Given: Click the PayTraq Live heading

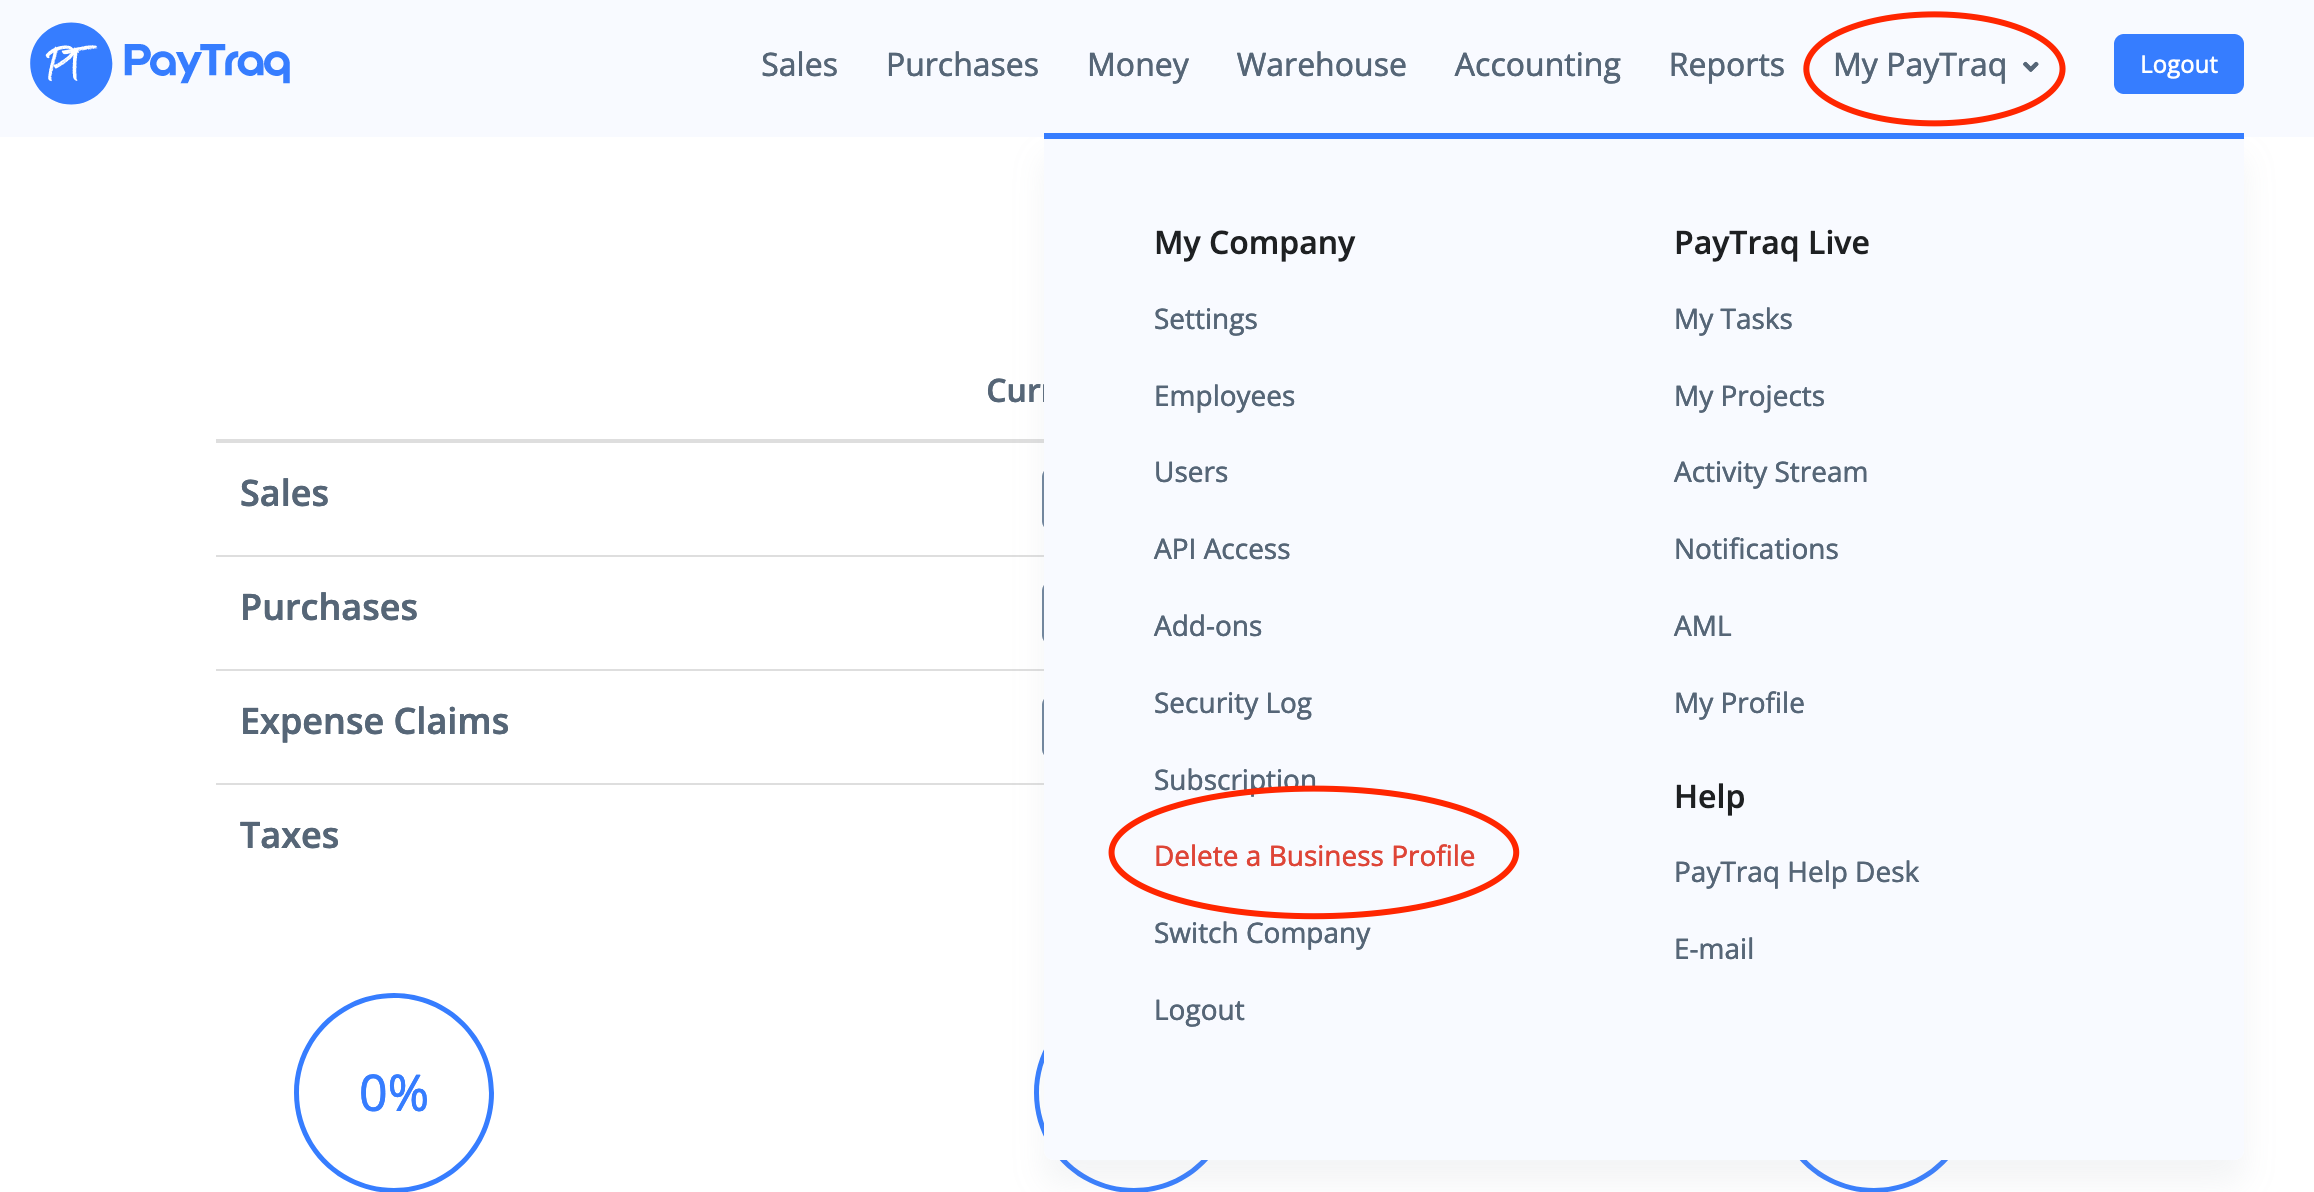Looking at the screenshot, I should 1771,243.
